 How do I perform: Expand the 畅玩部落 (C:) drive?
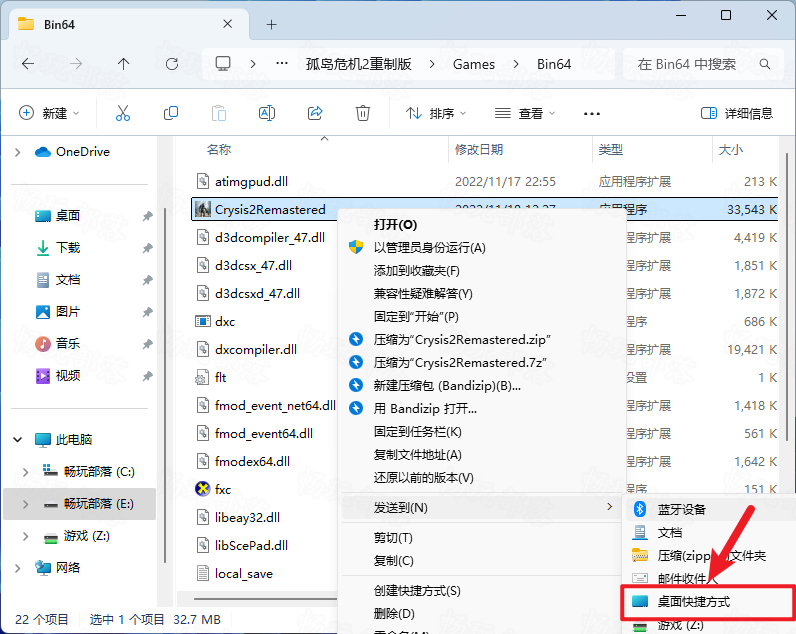25,472
